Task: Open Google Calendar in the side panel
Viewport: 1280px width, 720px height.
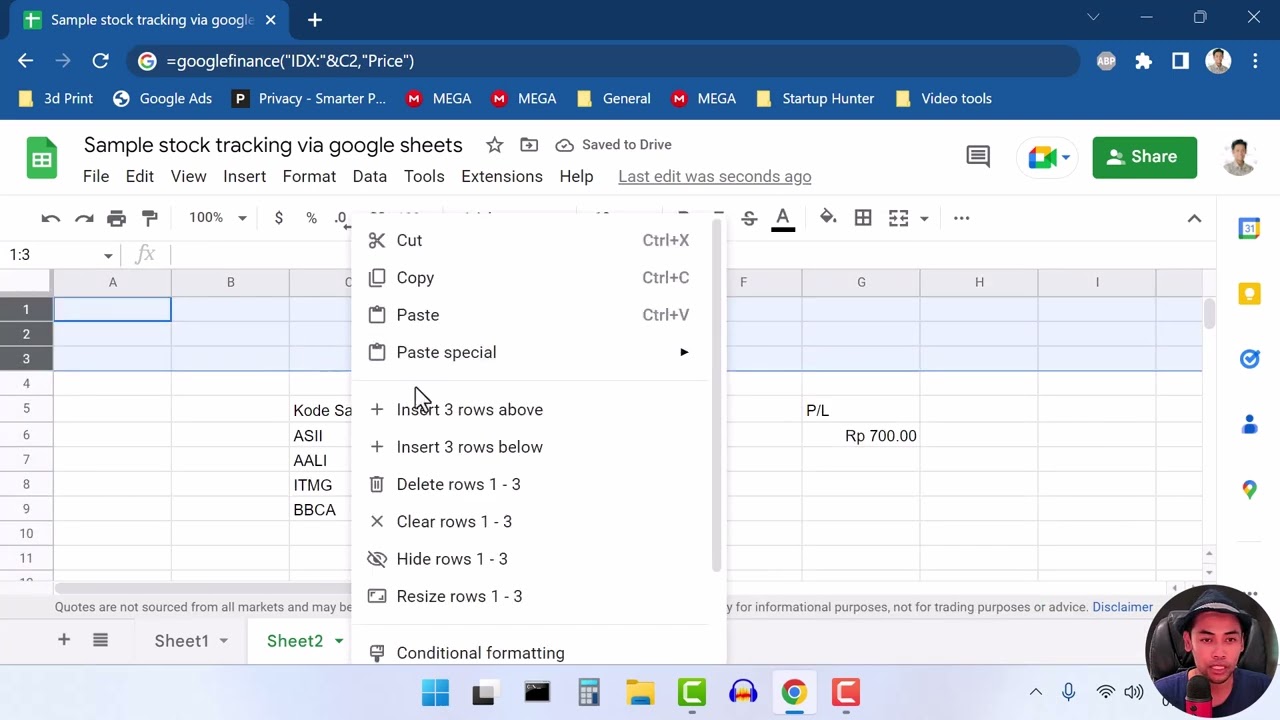Action: 1249,229
